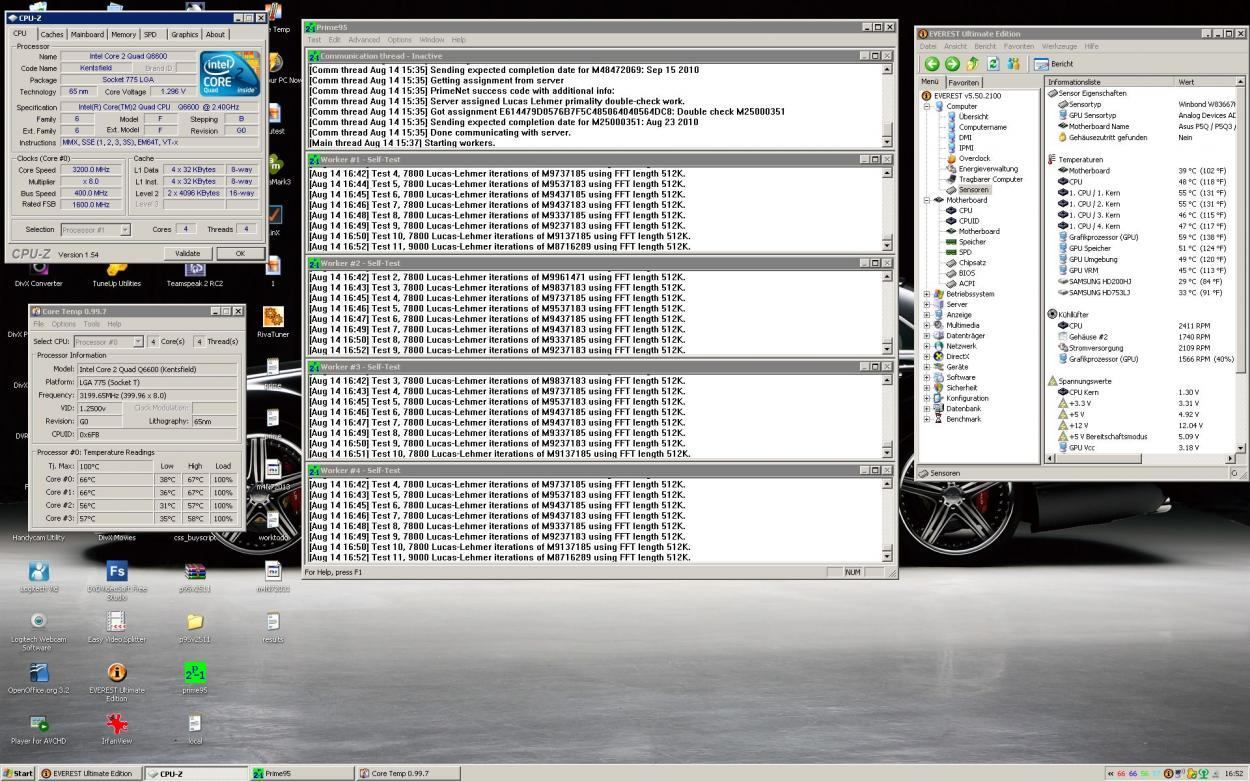
Task: Switch to Core Temp 0.99.7 taskbar button
Action: pos(409,773)
